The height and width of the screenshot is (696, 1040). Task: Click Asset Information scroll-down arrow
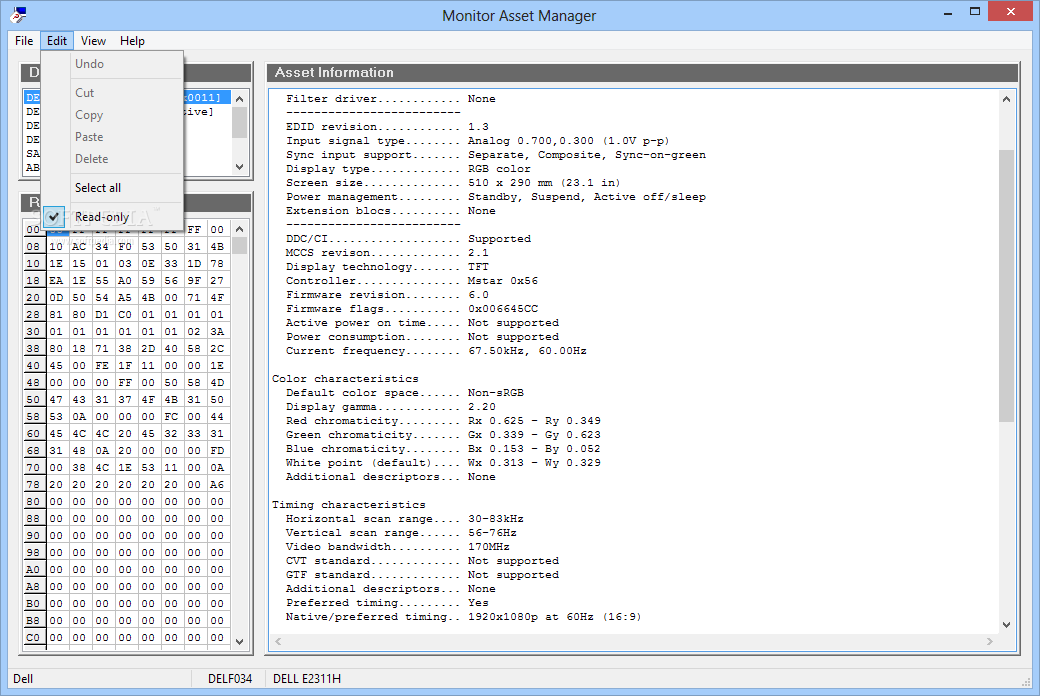click(x=1006, y=624)
